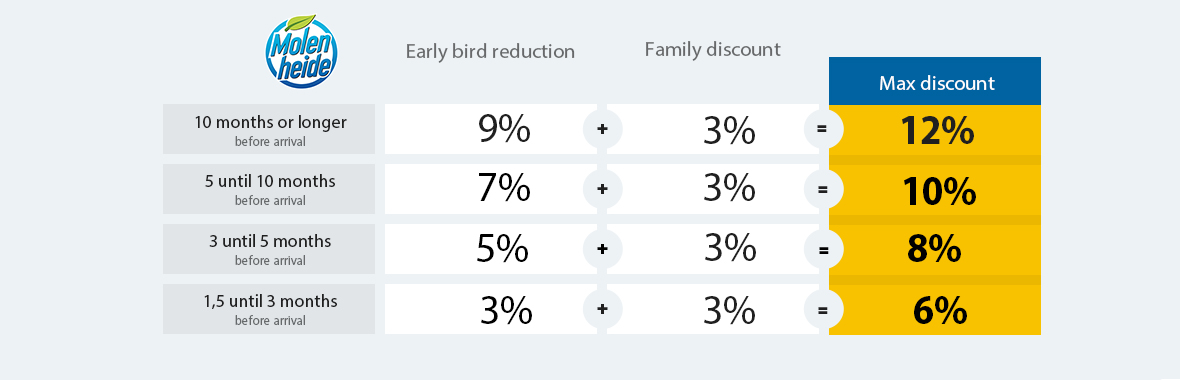Click the 12% max discount cell
Screen dimensions: 1180x380
935,130
